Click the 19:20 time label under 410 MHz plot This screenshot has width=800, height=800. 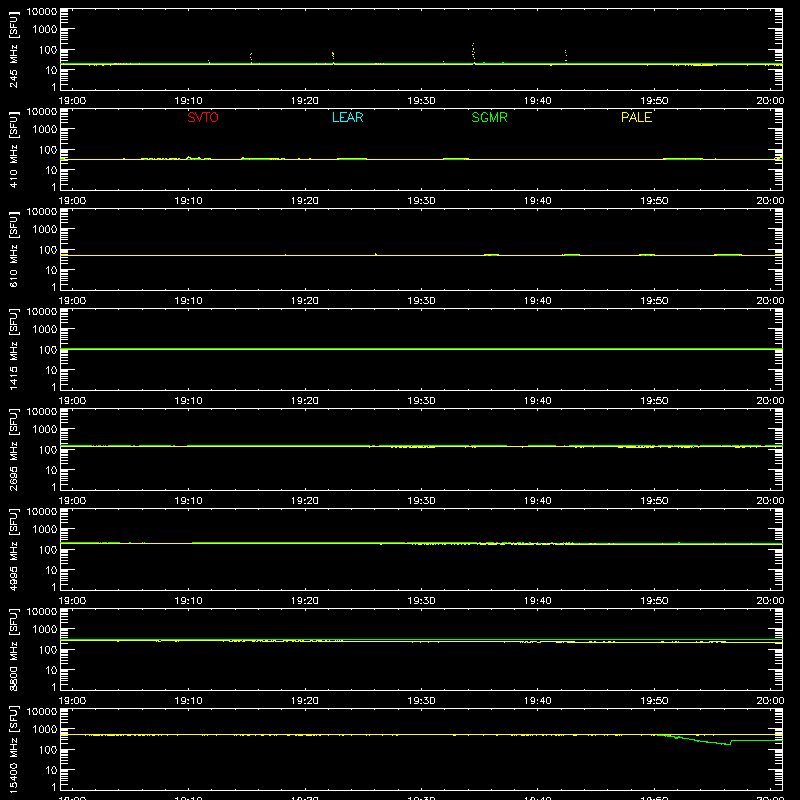tap(305, 201)
